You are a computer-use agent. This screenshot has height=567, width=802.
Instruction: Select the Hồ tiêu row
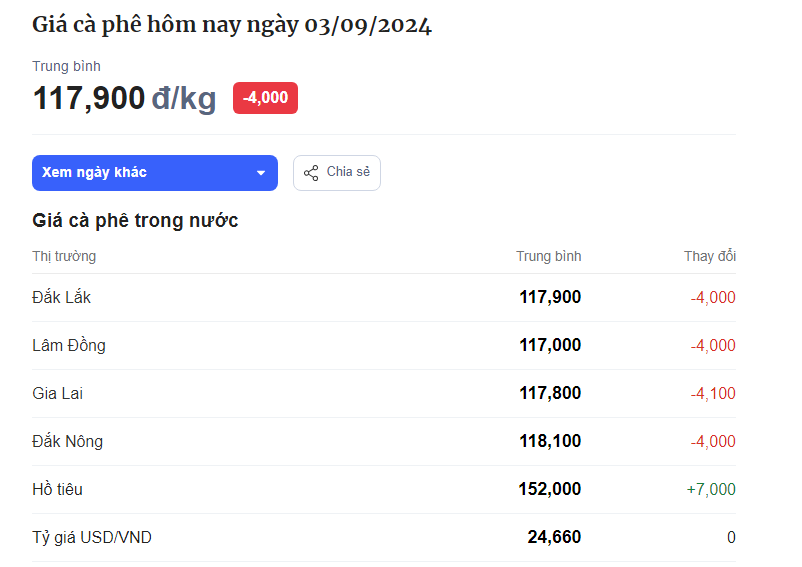384,490
